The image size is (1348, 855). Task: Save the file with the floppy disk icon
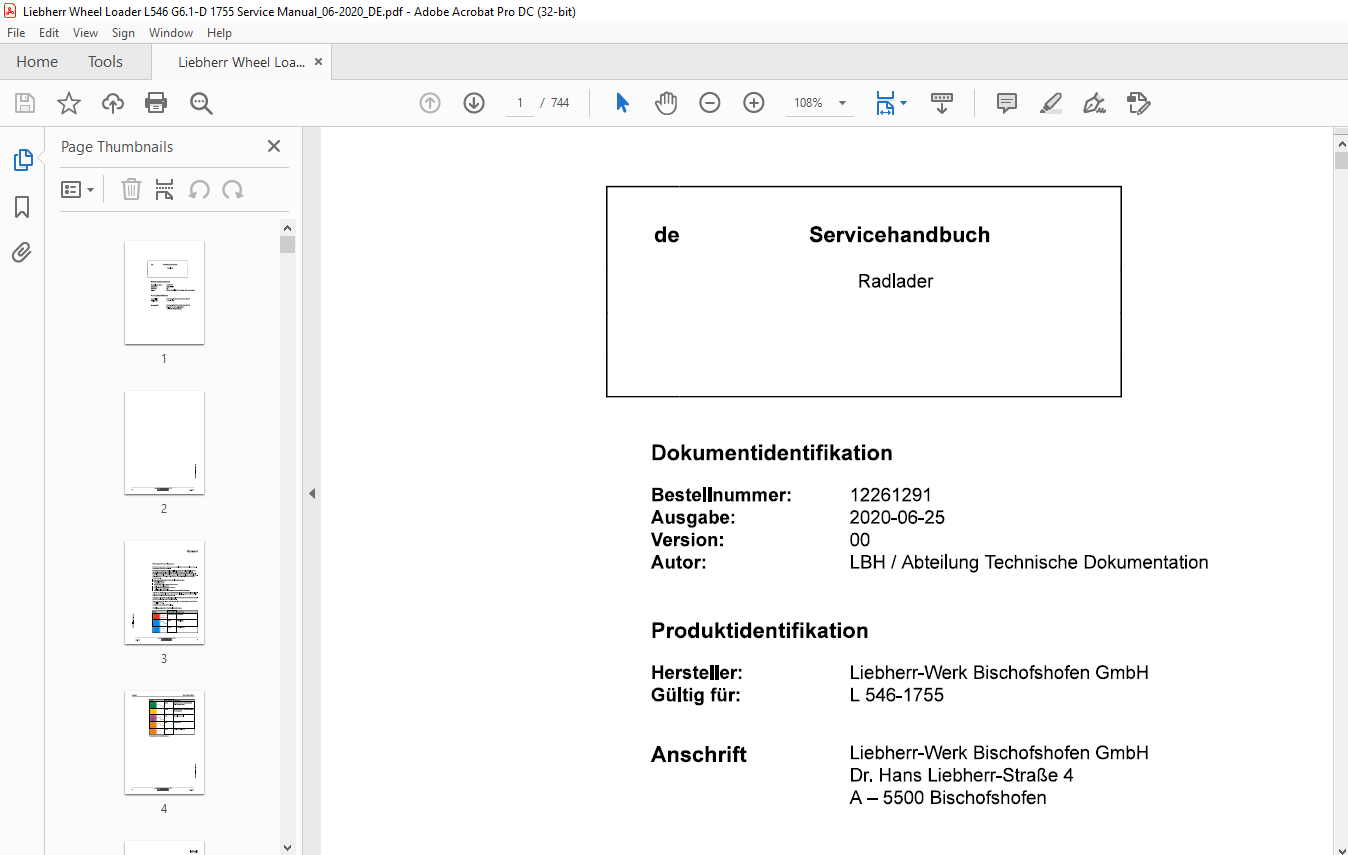(x=25, y=103)
